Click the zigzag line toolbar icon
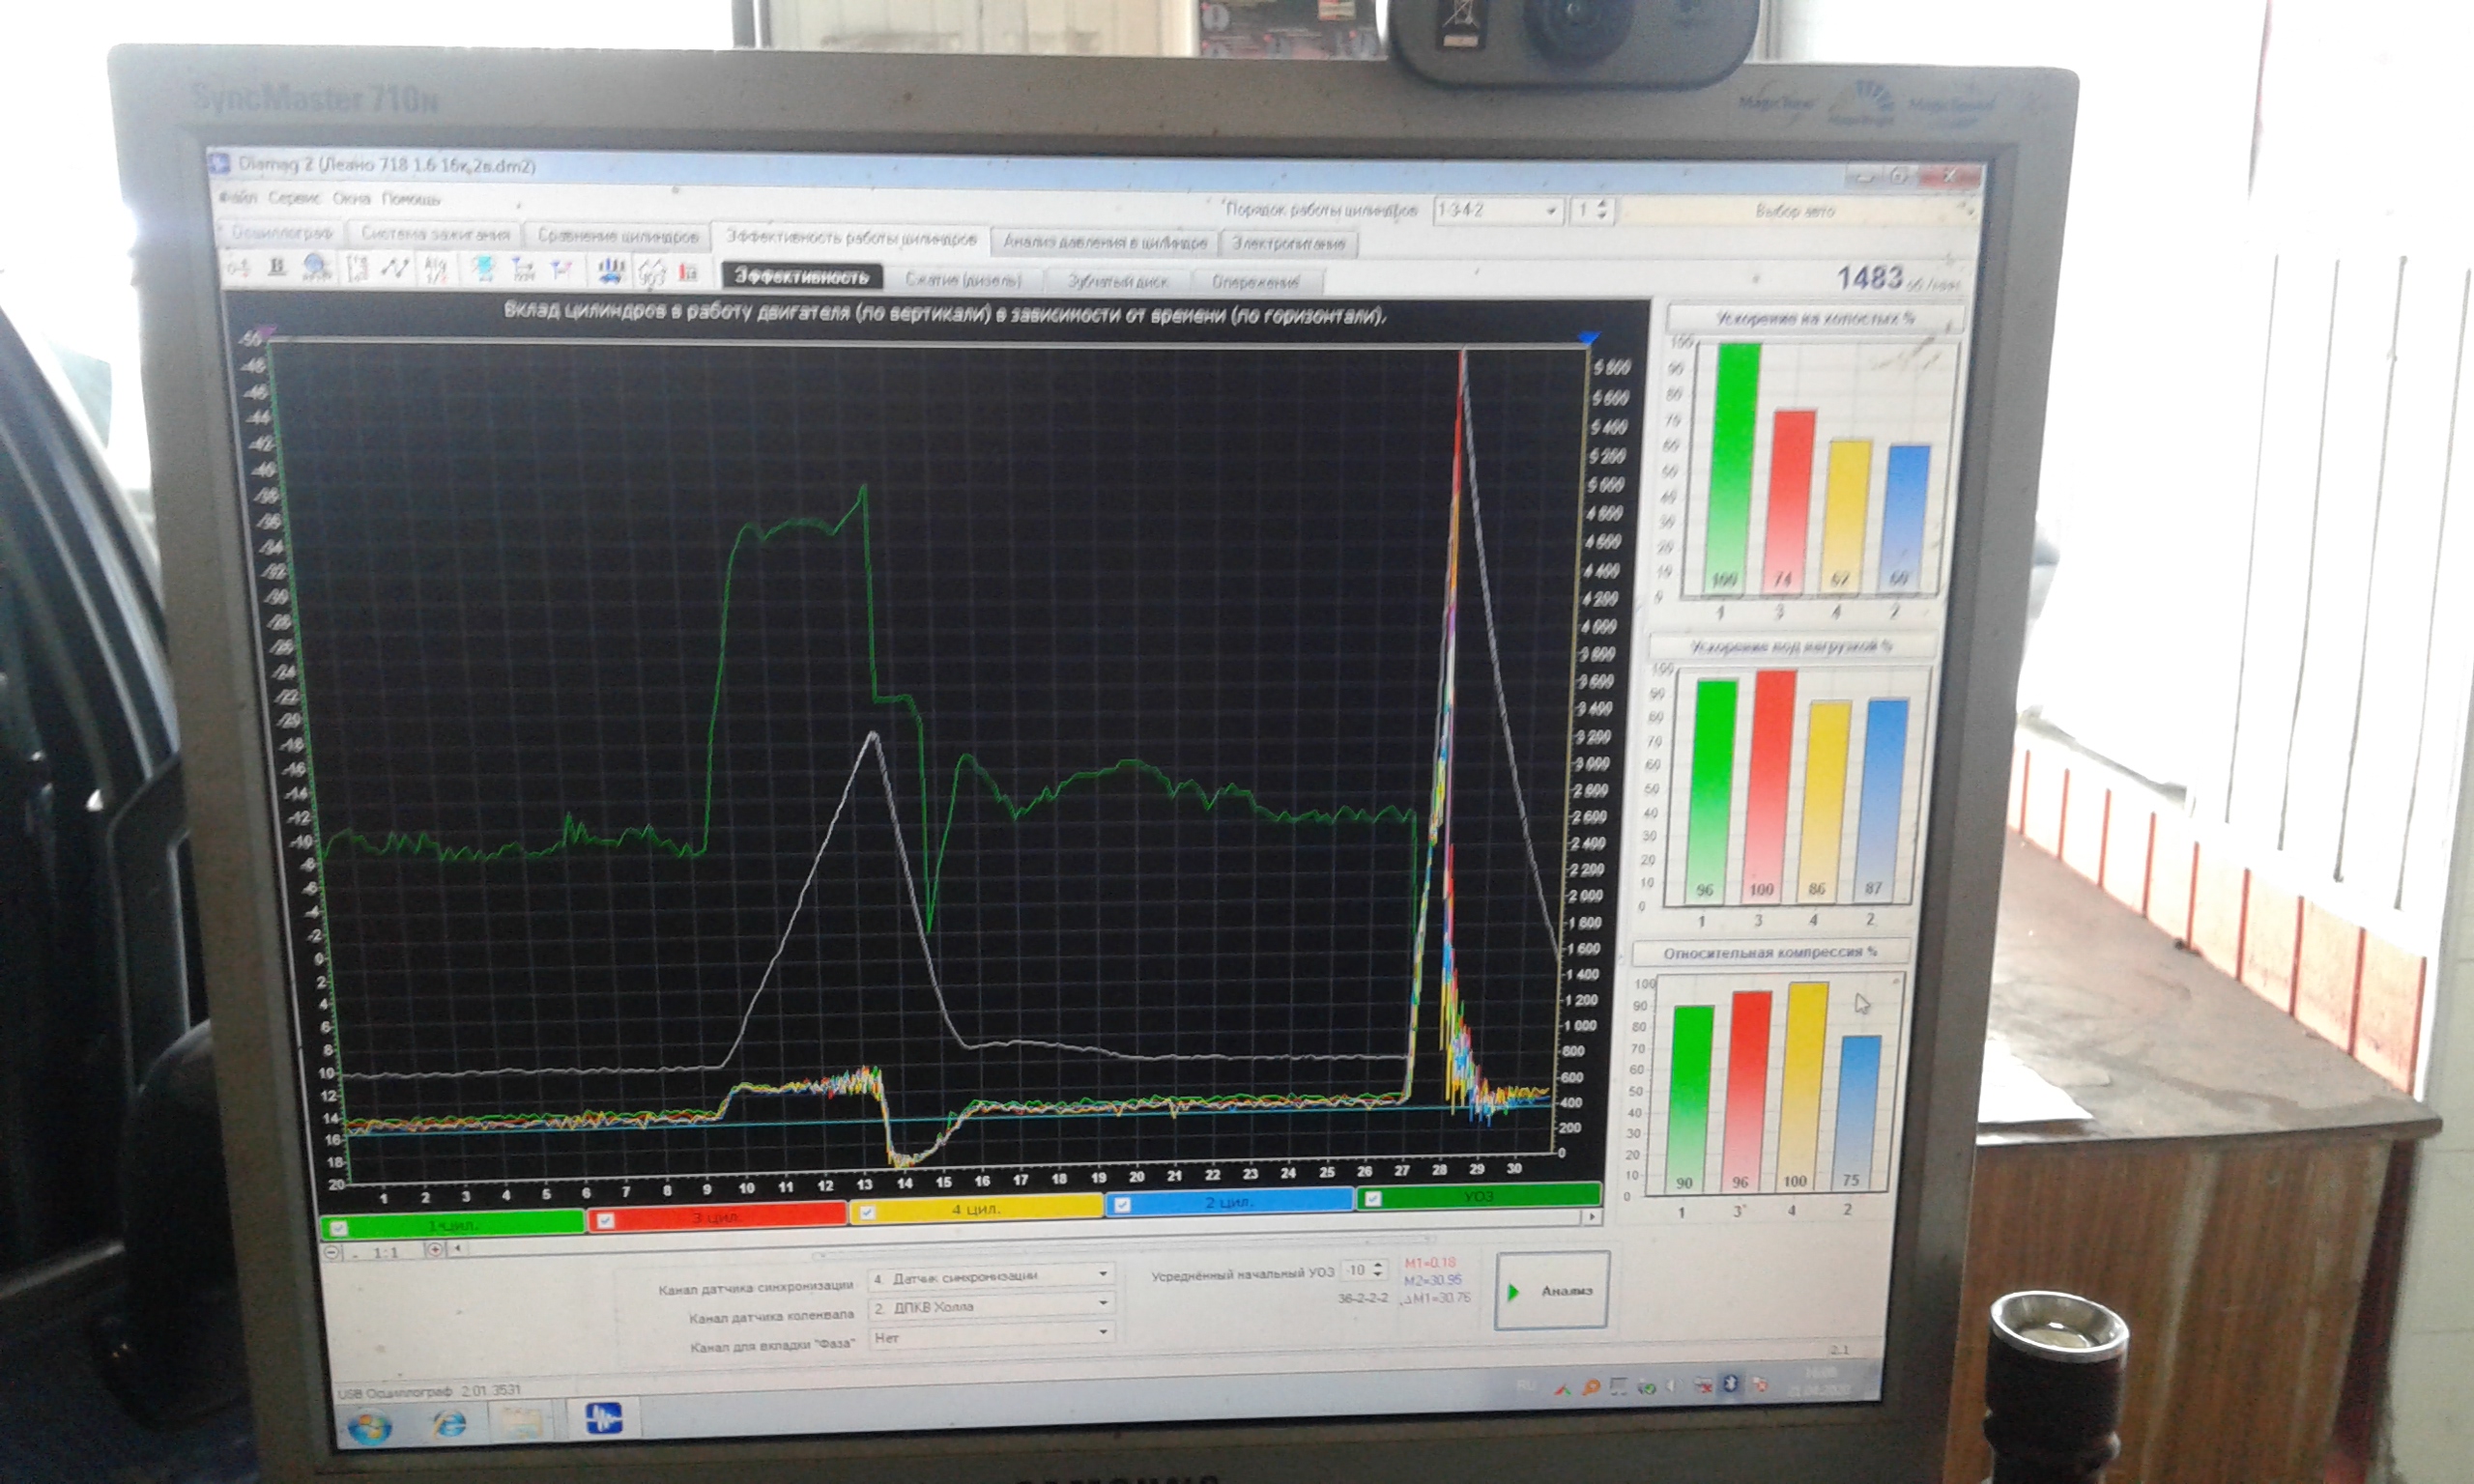Screen dimensions: 2474x1484 395,268
